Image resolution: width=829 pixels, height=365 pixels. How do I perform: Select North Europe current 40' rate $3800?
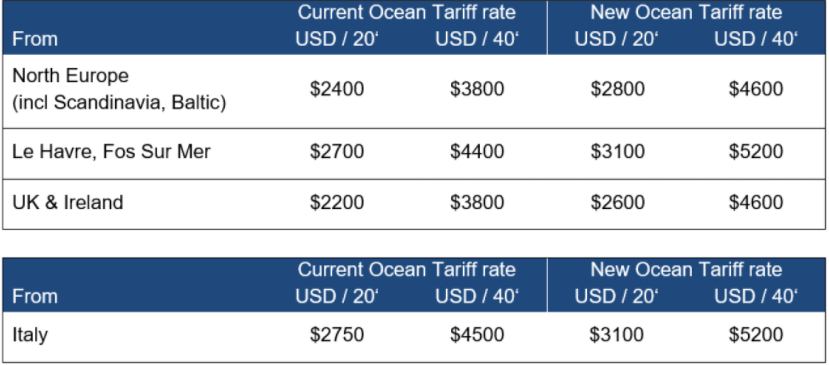[x=477, y=89]
